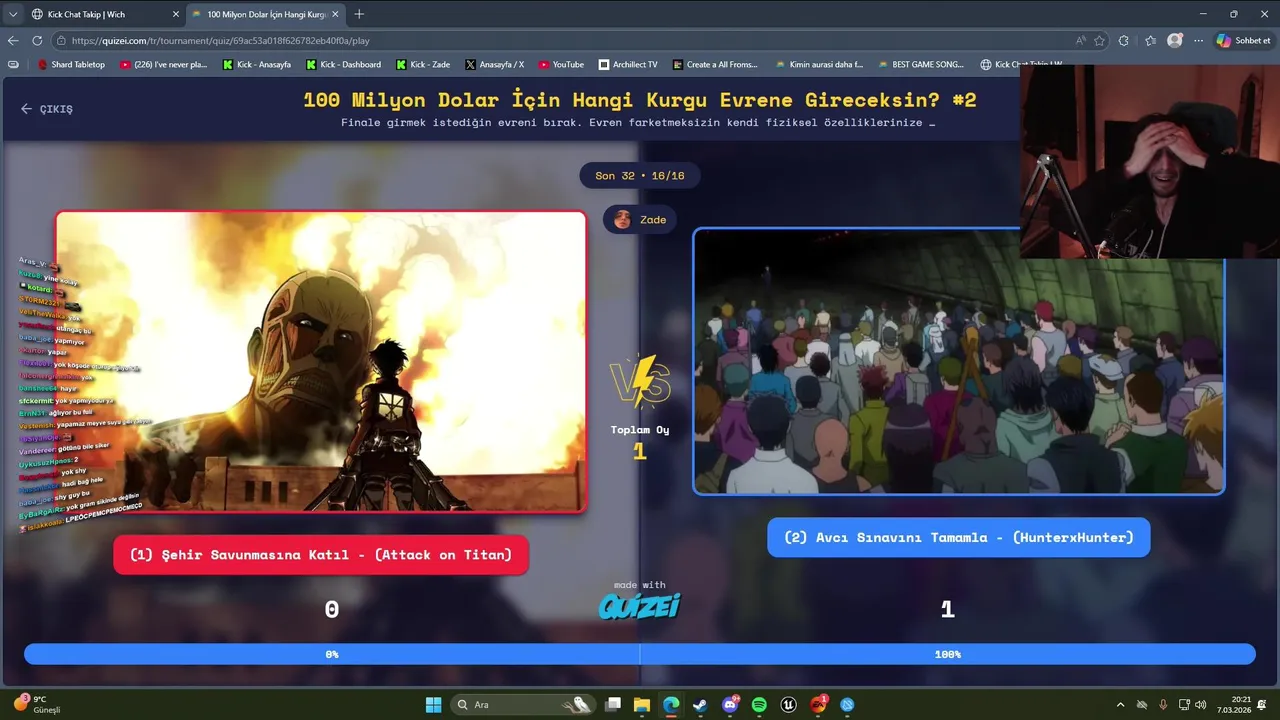
Task: Open Create a All Froms... bookmark
Action: [x=715, y=64]
